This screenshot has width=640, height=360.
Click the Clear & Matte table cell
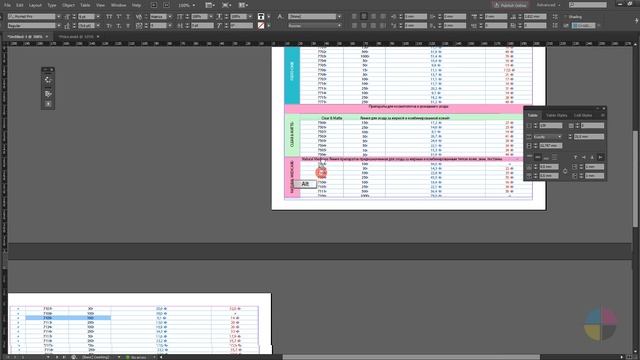pos(331,118)
